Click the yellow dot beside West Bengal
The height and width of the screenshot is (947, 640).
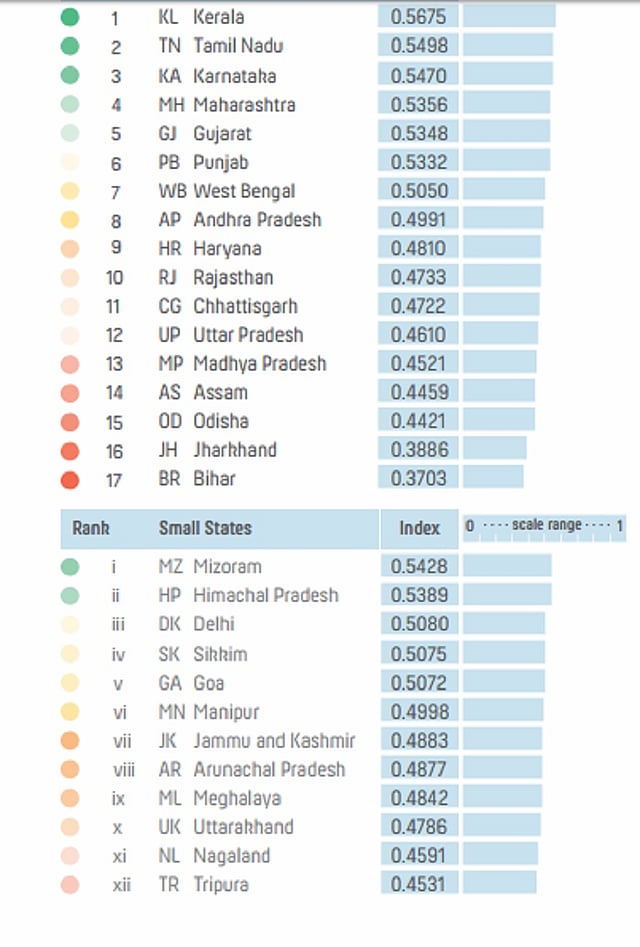[69, 191]
